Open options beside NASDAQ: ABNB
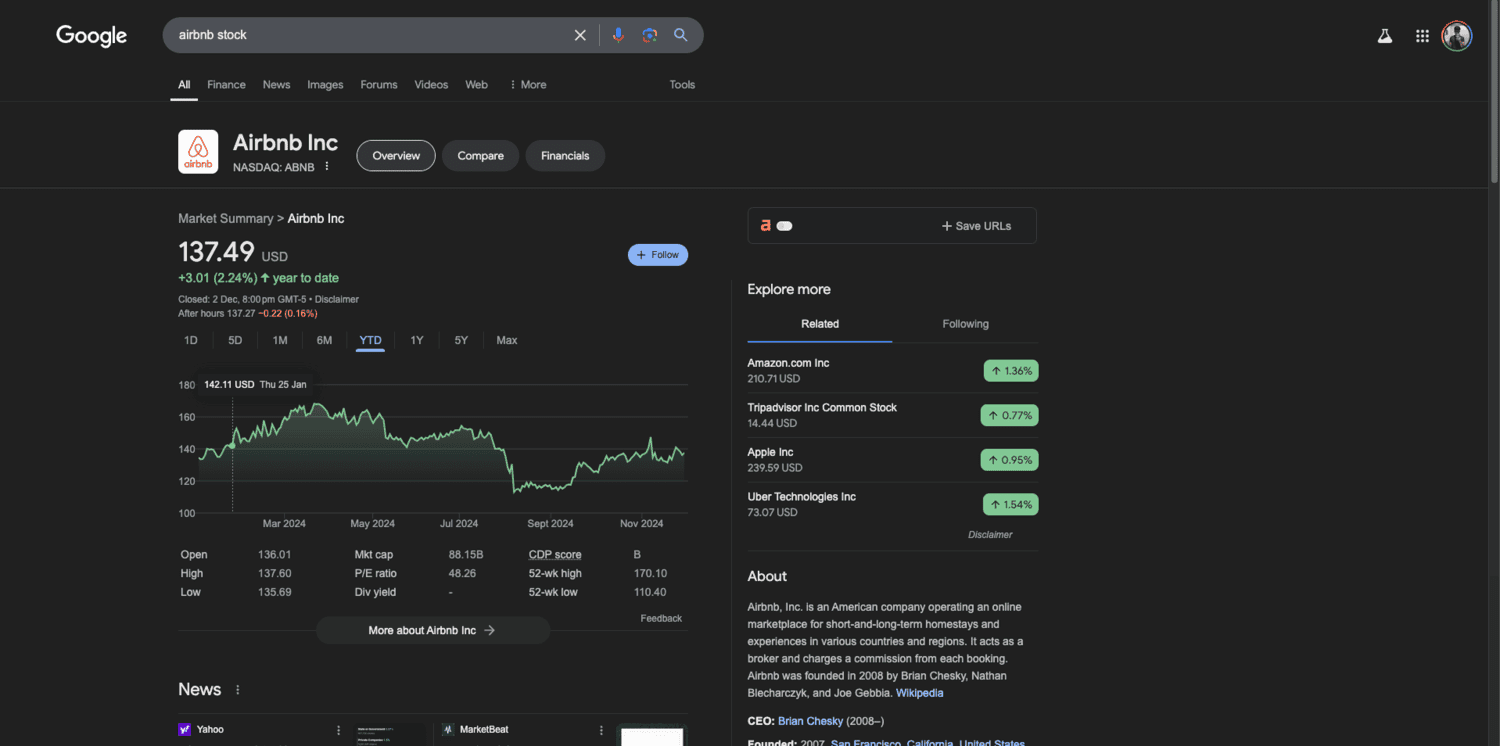The image size is (1500, 746). click(x=327, y=167)
